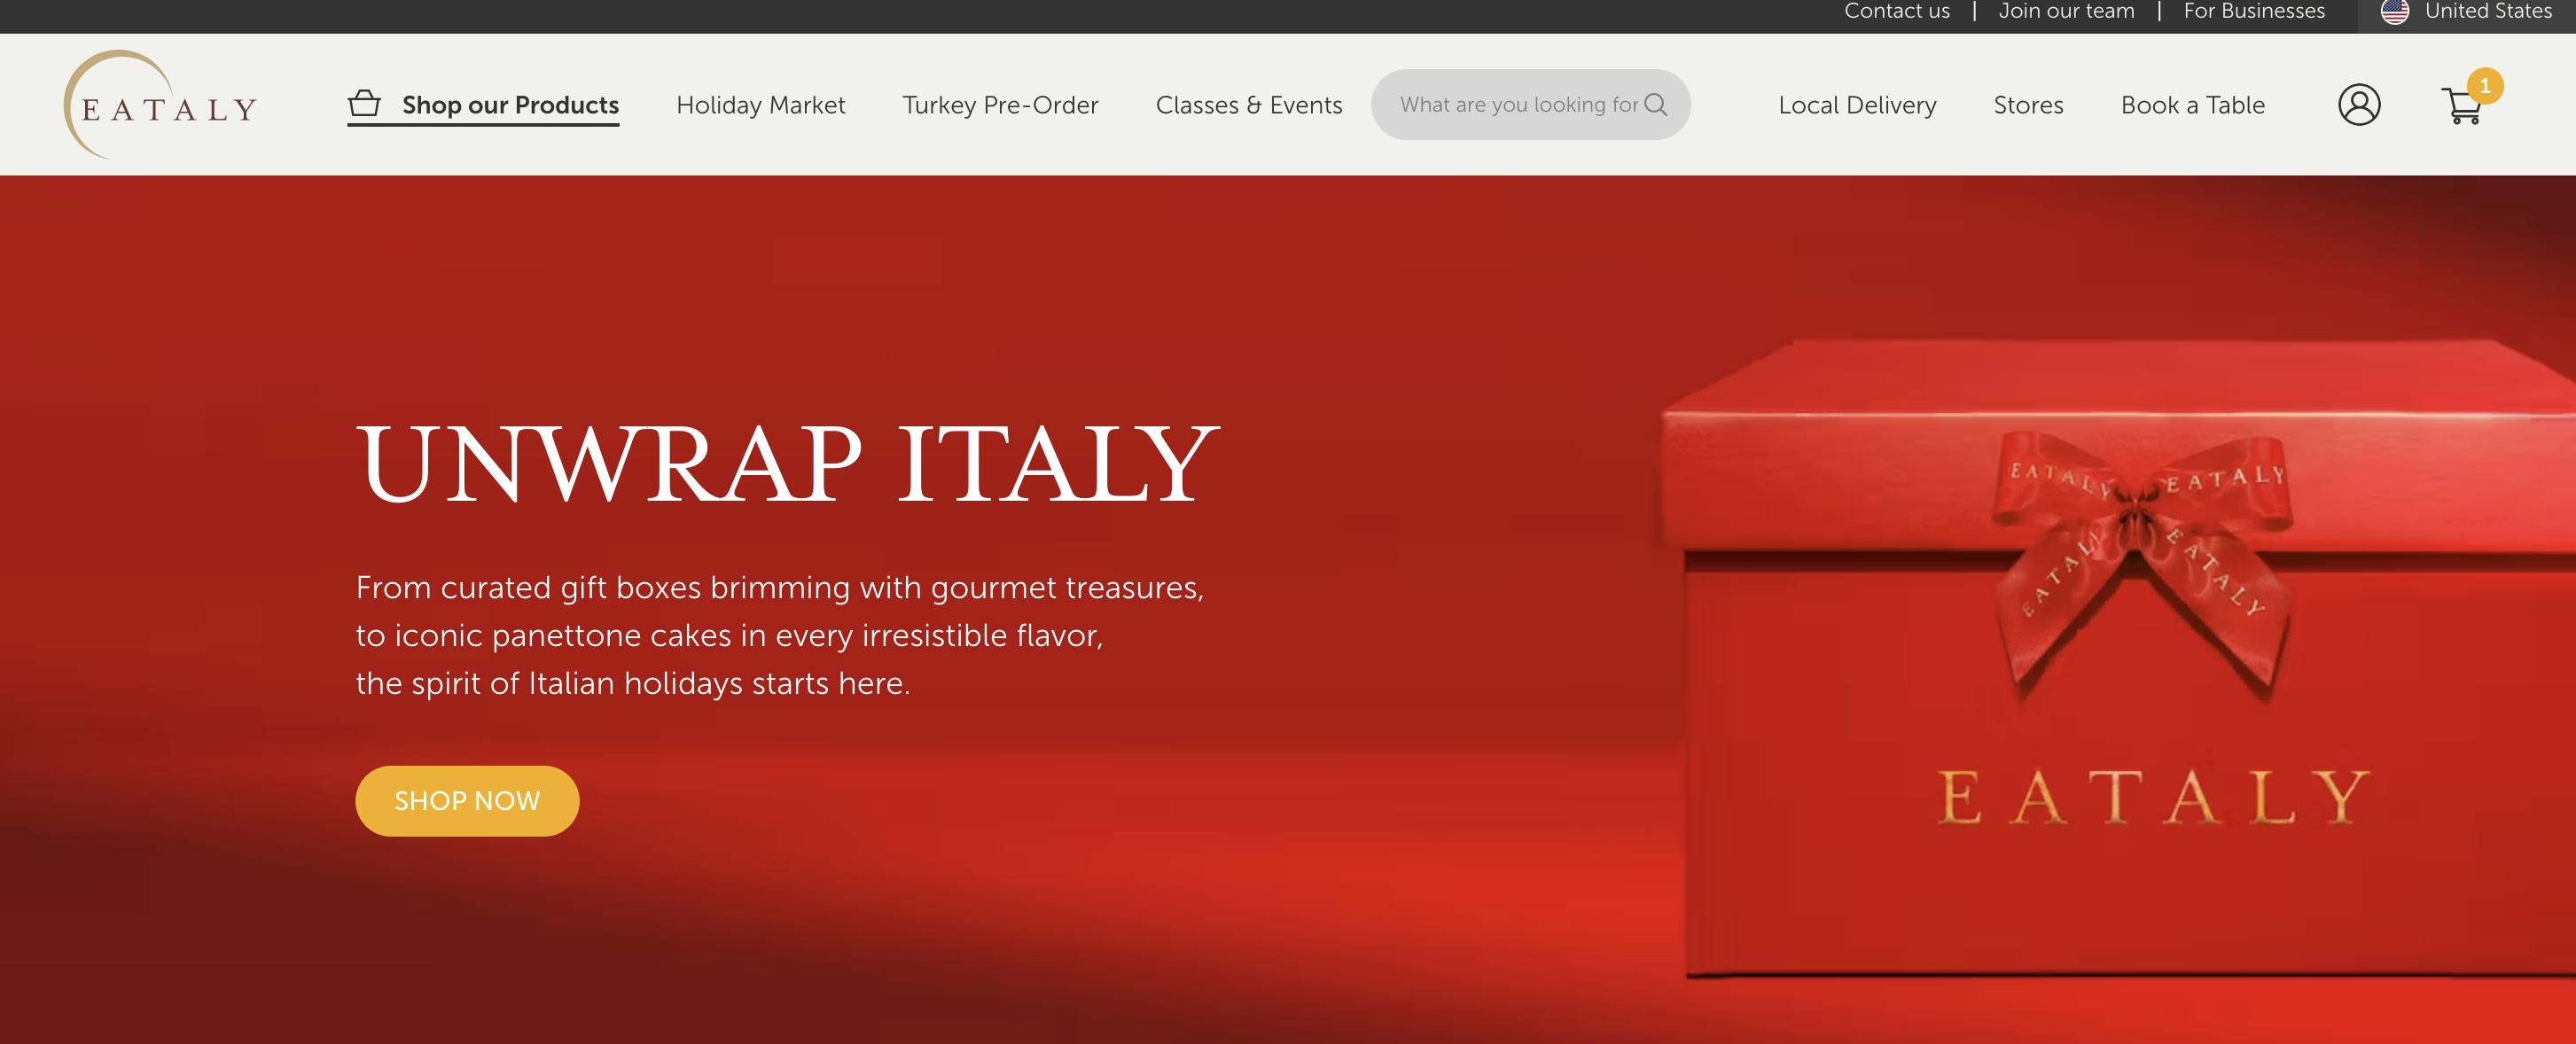The image size is (2576, 1044).
Task: Open the user account icon
Action: [x=2359, y=104]
